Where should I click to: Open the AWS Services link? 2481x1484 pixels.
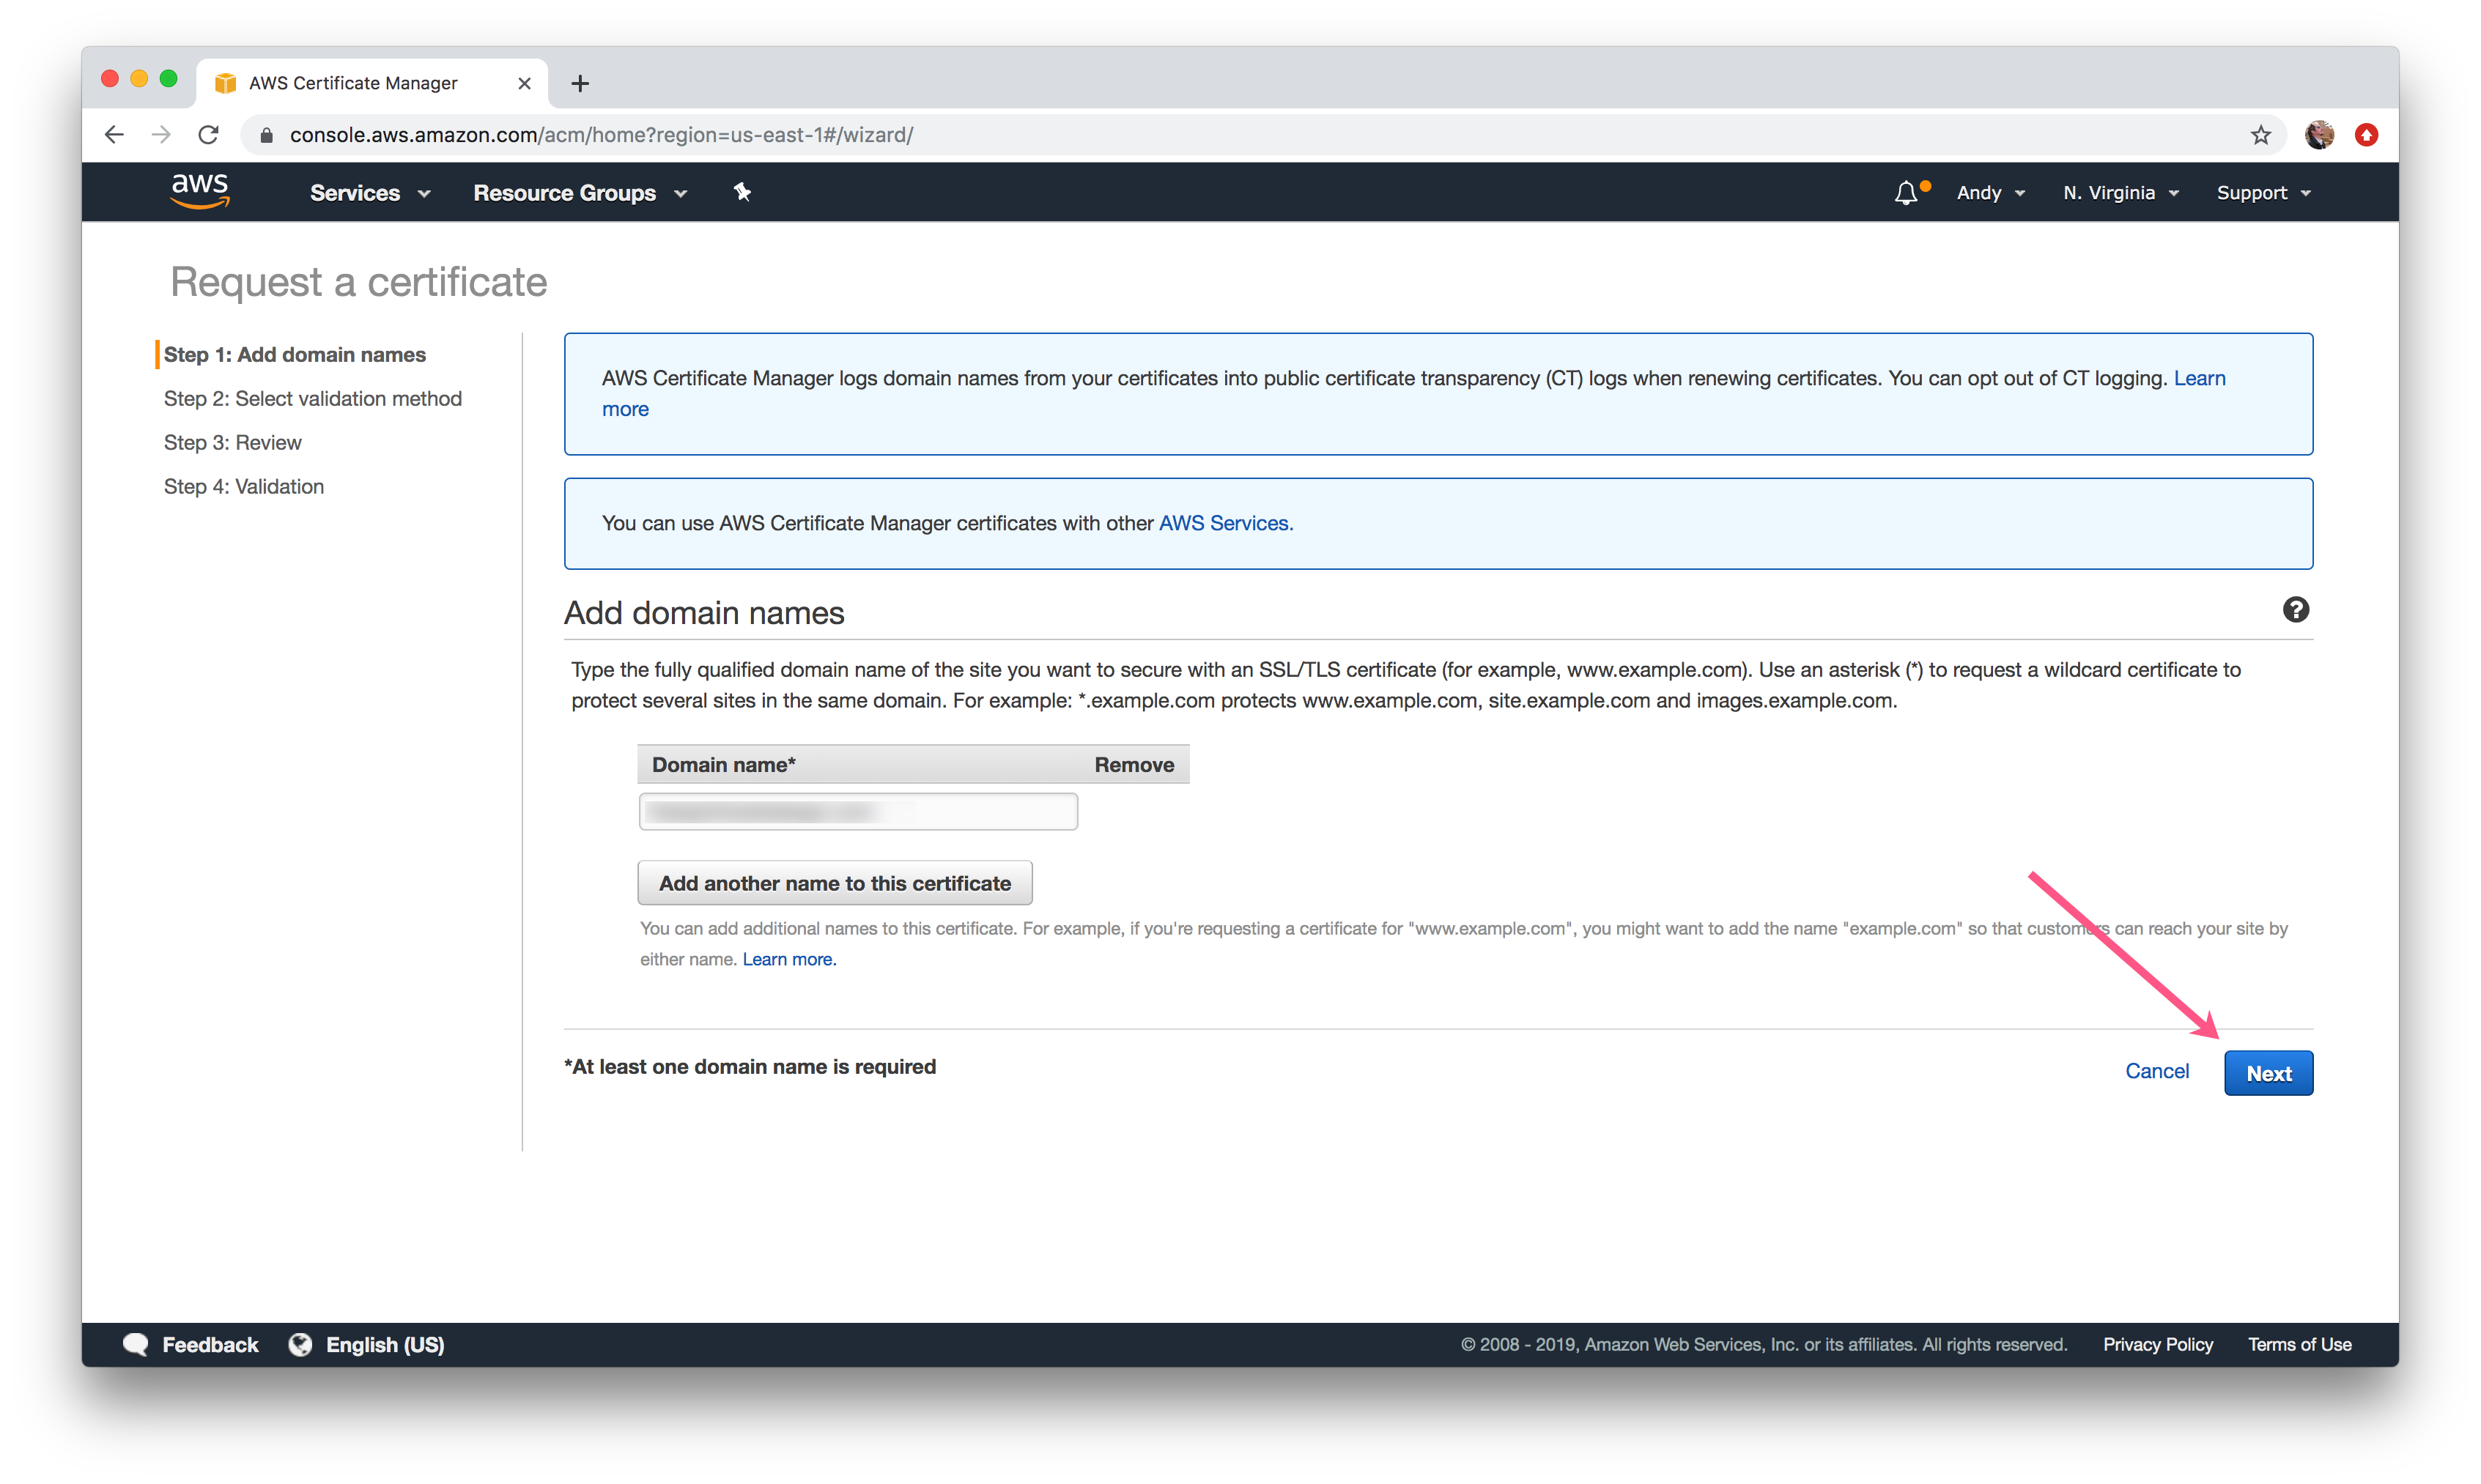1225,523
